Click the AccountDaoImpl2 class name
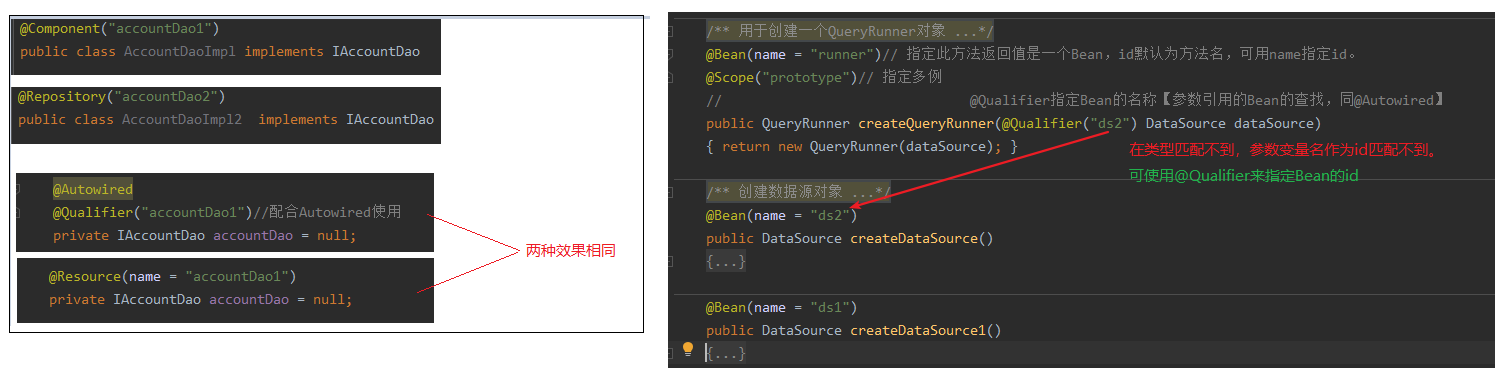Viewport: 1509px width, 379px height. (x=182, y=119)
